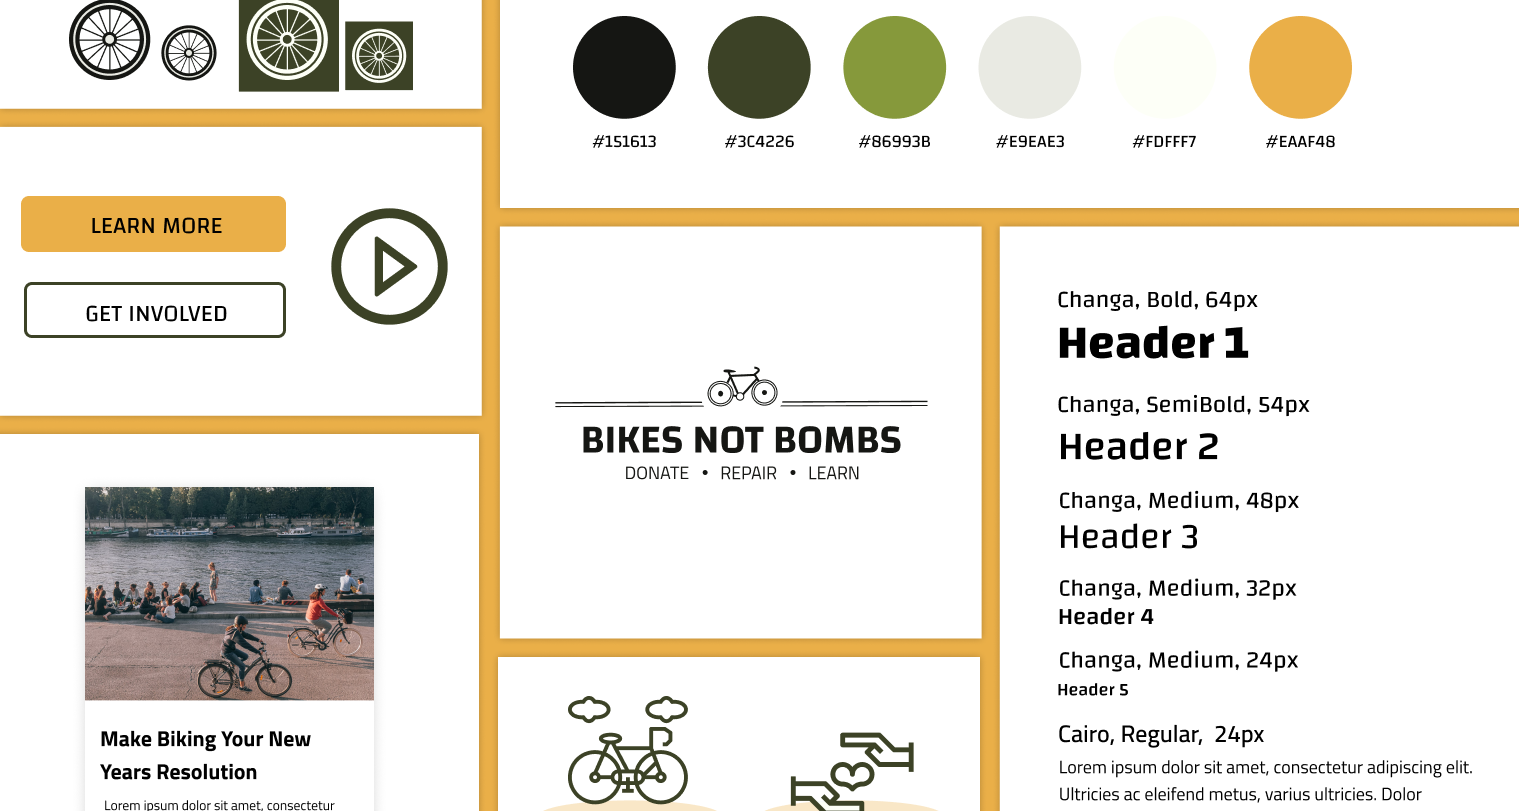Select the olive green #86993B swatch
The image size is (1519, 811).
(894, 67)
